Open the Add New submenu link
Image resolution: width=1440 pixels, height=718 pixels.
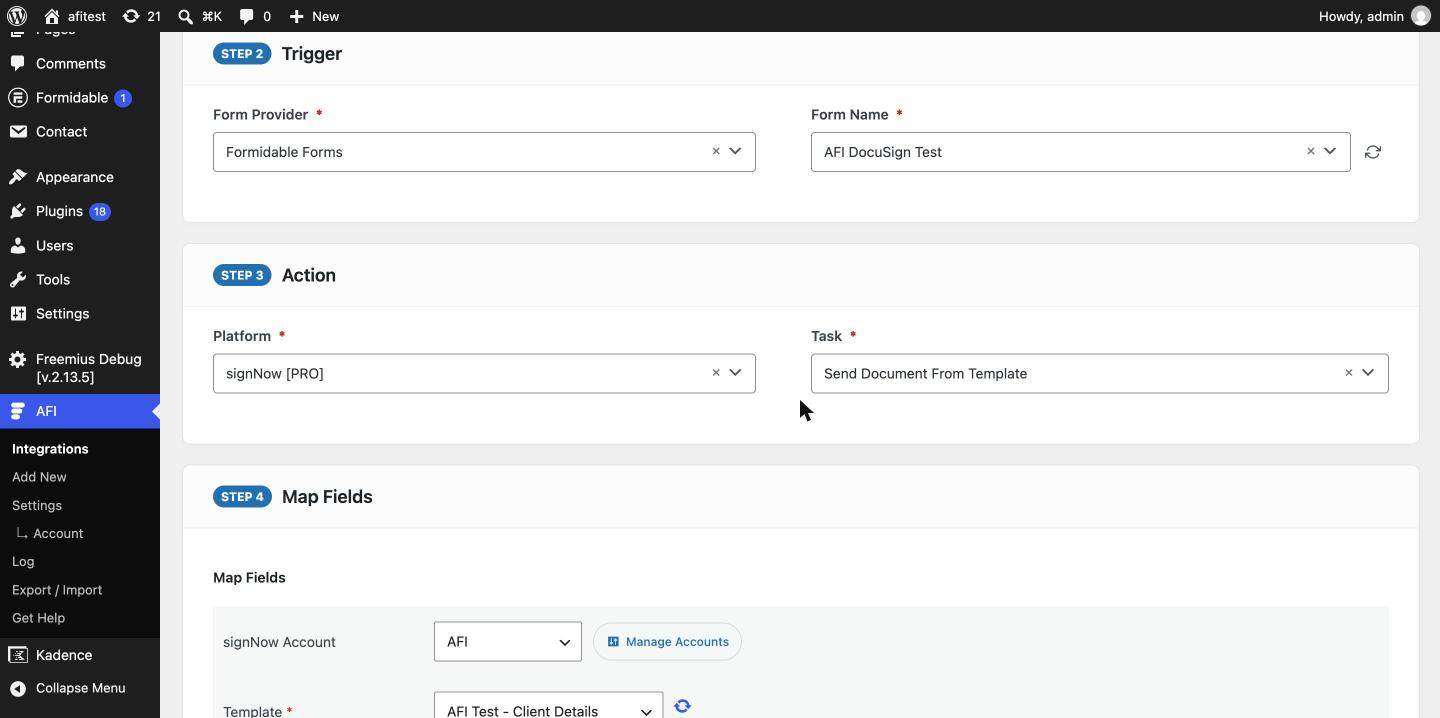[39, 477]
